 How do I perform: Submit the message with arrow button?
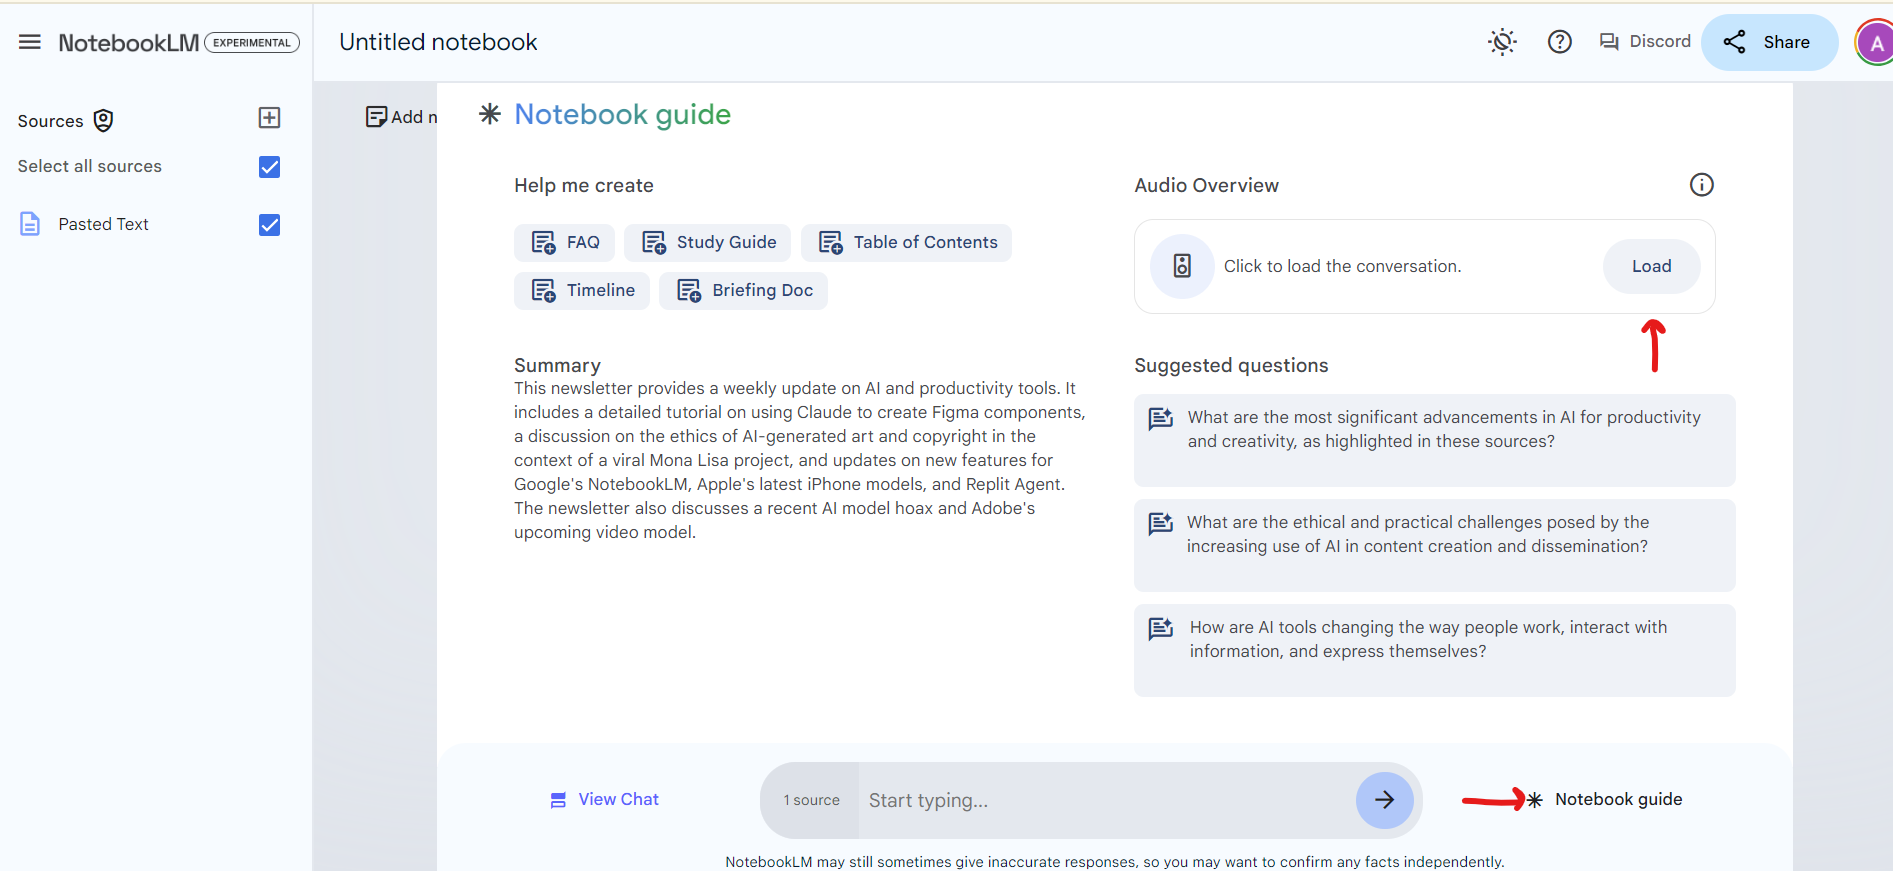(1384, 800)
